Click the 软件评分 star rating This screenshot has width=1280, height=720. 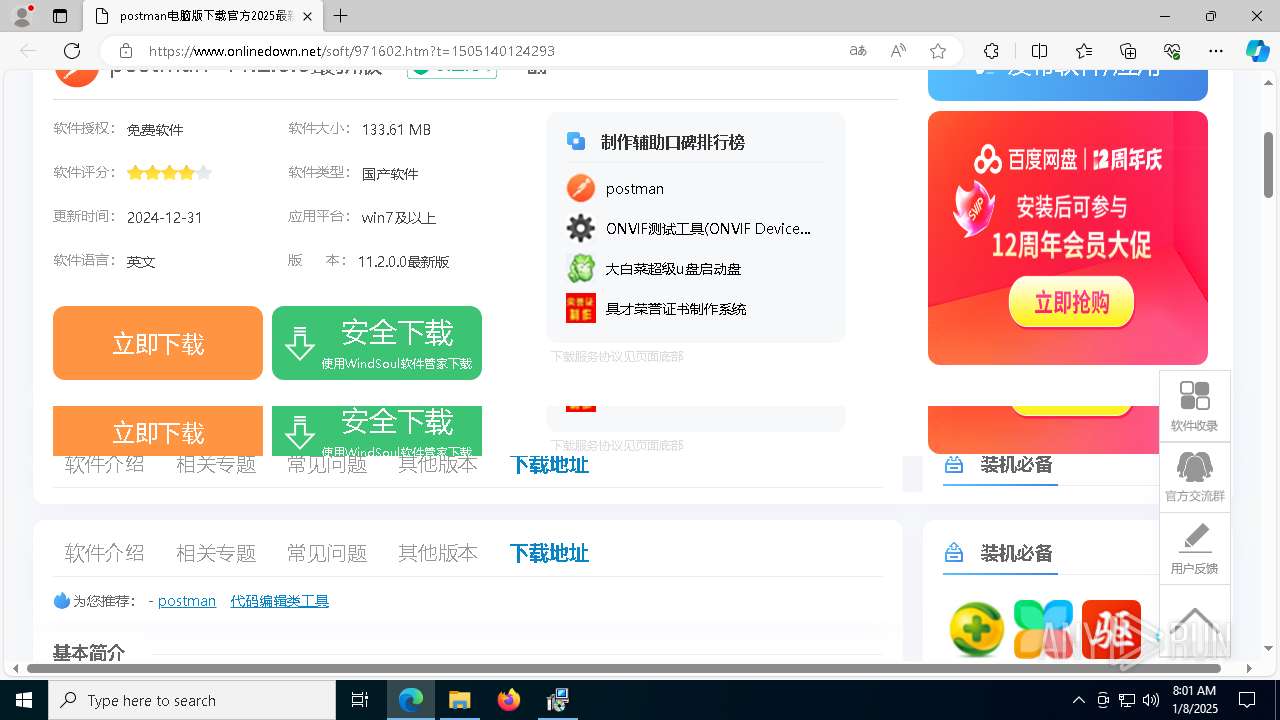169,173
